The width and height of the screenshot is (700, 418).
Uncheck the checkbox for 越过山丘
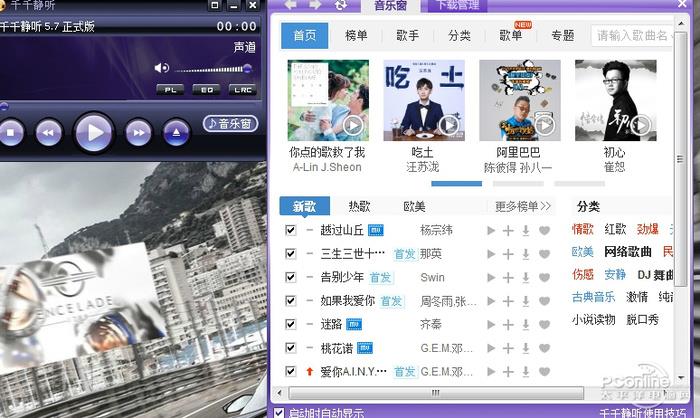(290, 230)
